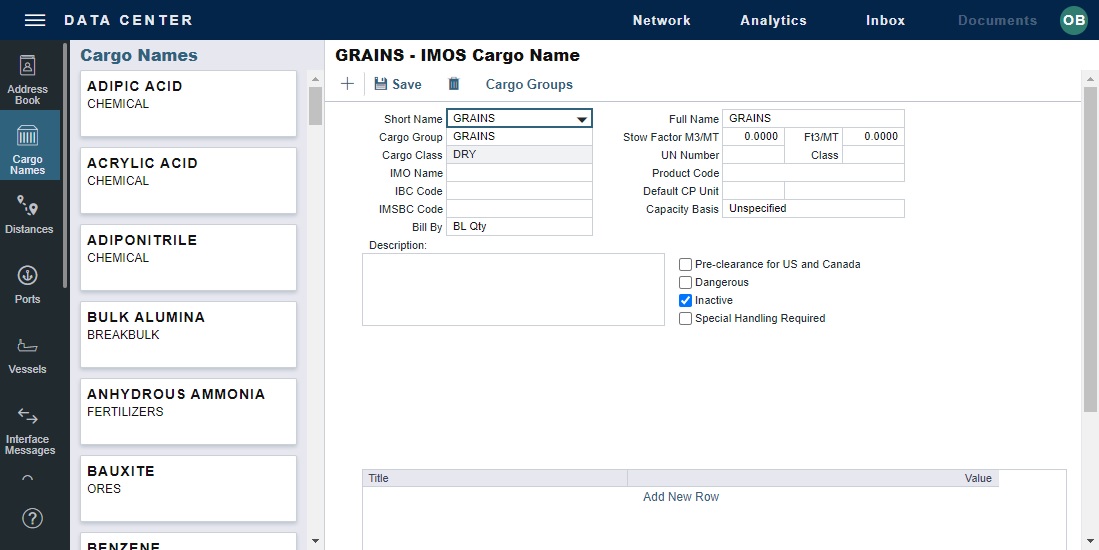1099x550 pixels.
Task: Uncheck the Inactive checkbox
Action: [x=685, y=301]
